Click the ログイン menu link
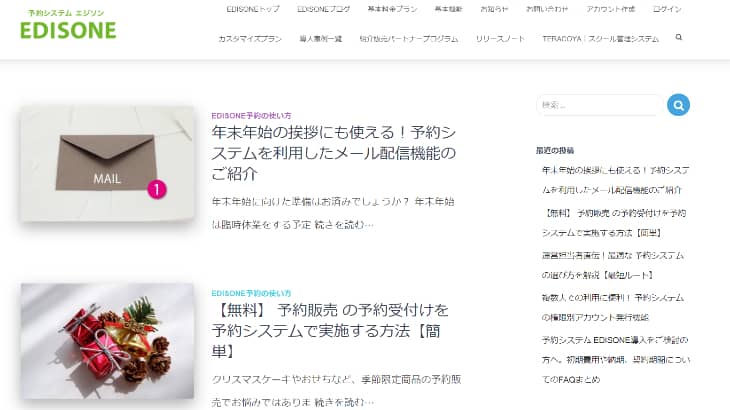 coord(667,9)
